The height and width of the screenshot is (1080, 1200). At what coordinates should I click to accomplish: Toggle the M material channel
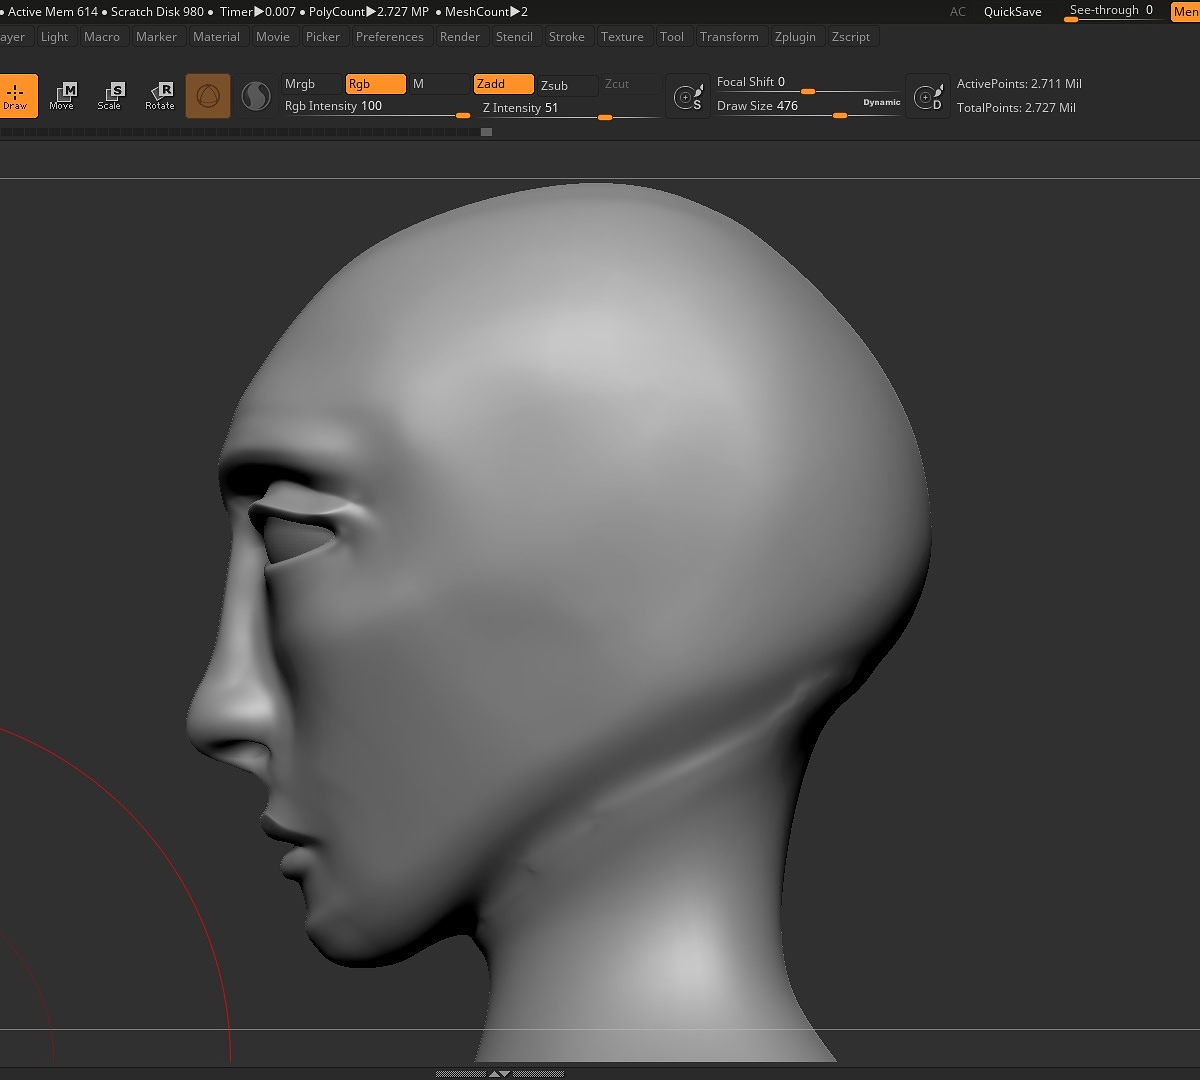click(x=439, y=84)
